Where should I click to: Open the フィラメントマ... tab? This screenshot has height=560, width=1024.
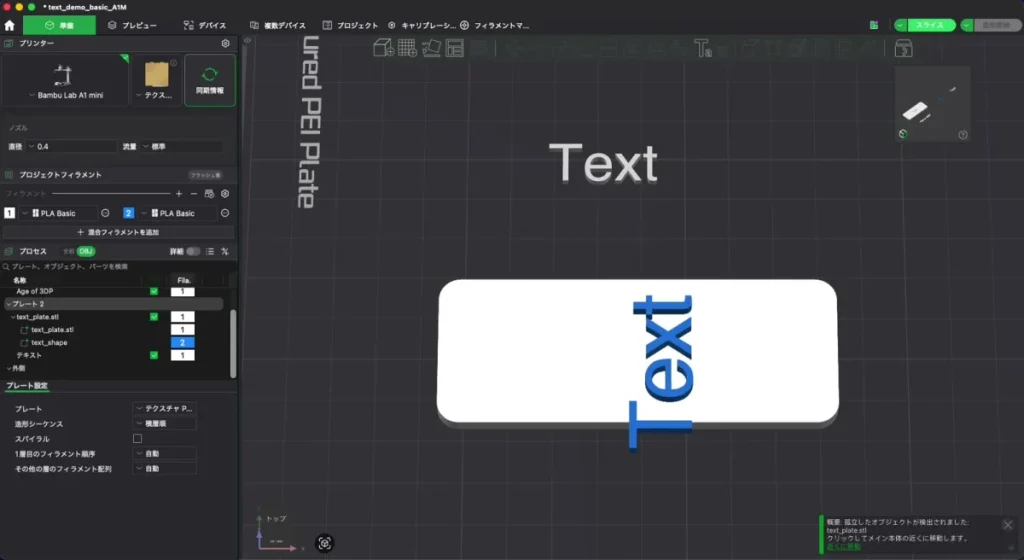tap(495, 25)
